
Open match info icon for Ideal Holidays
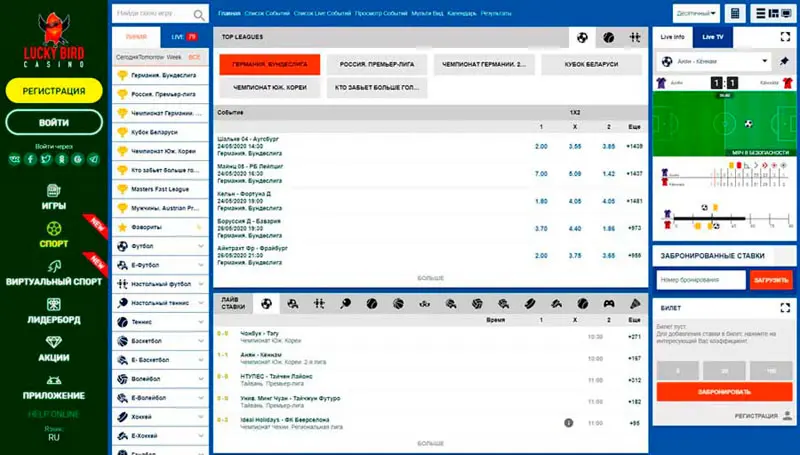(568, 423)
